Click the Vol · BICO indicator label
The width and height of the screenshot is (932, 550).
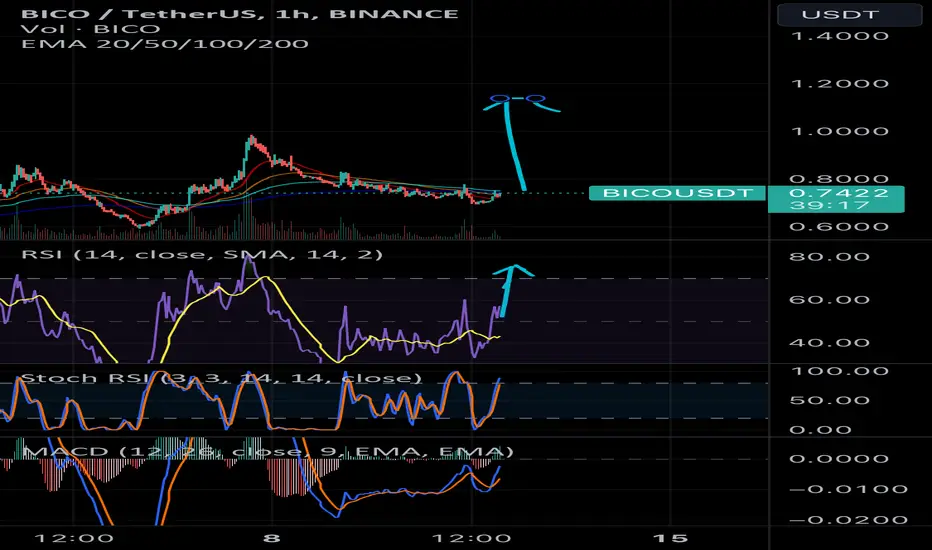click(x=90, y=29)
